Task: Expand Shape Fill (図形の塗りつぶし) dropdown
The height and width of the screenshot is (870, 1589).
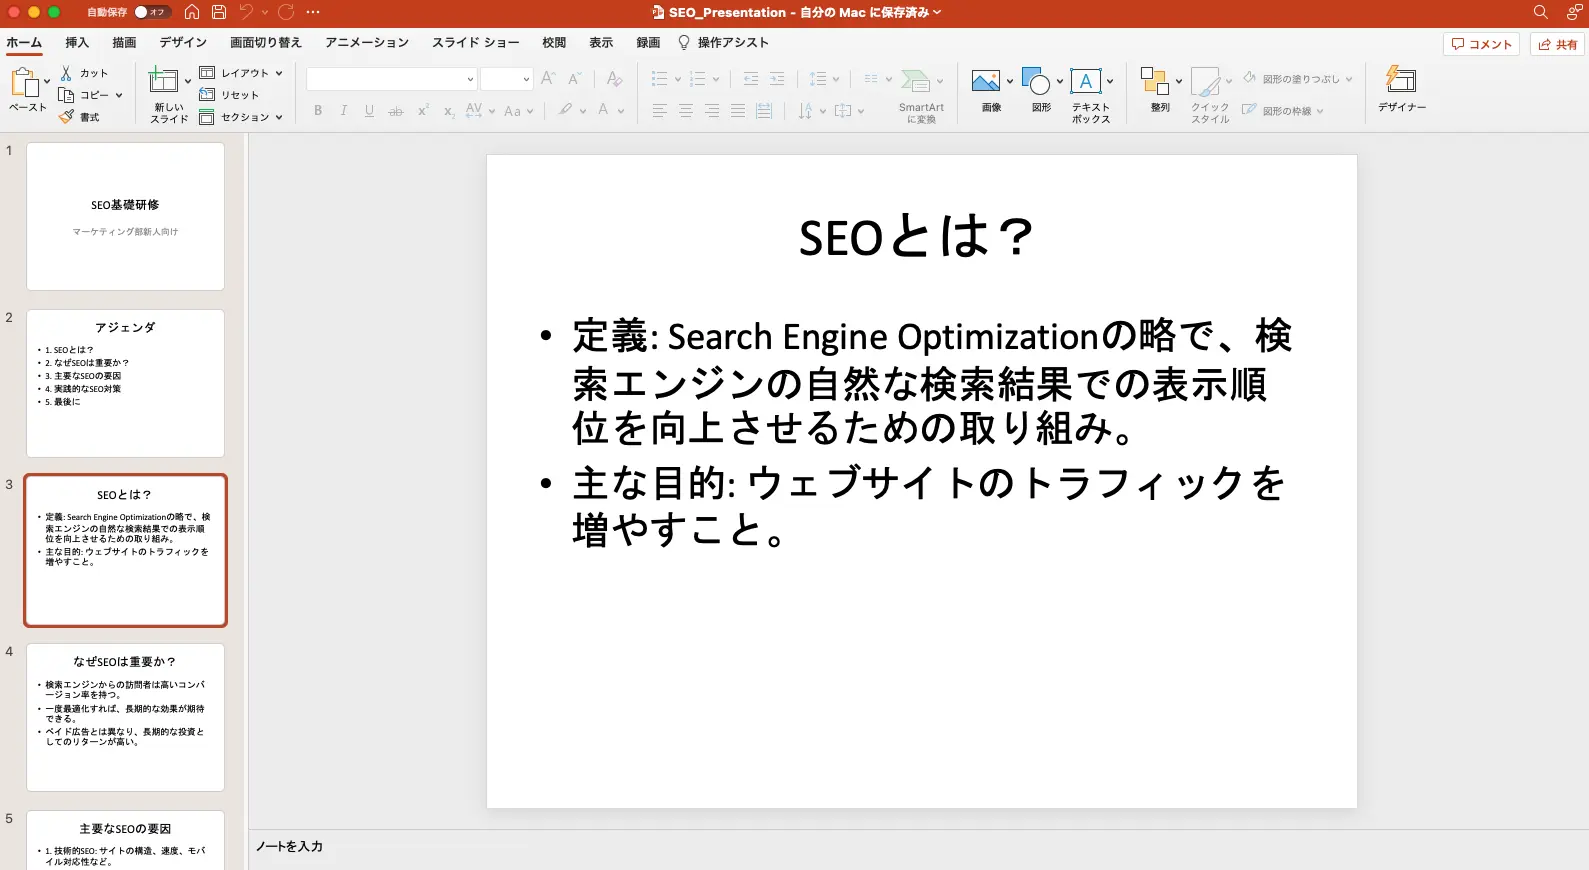Action: [1349, 79]
